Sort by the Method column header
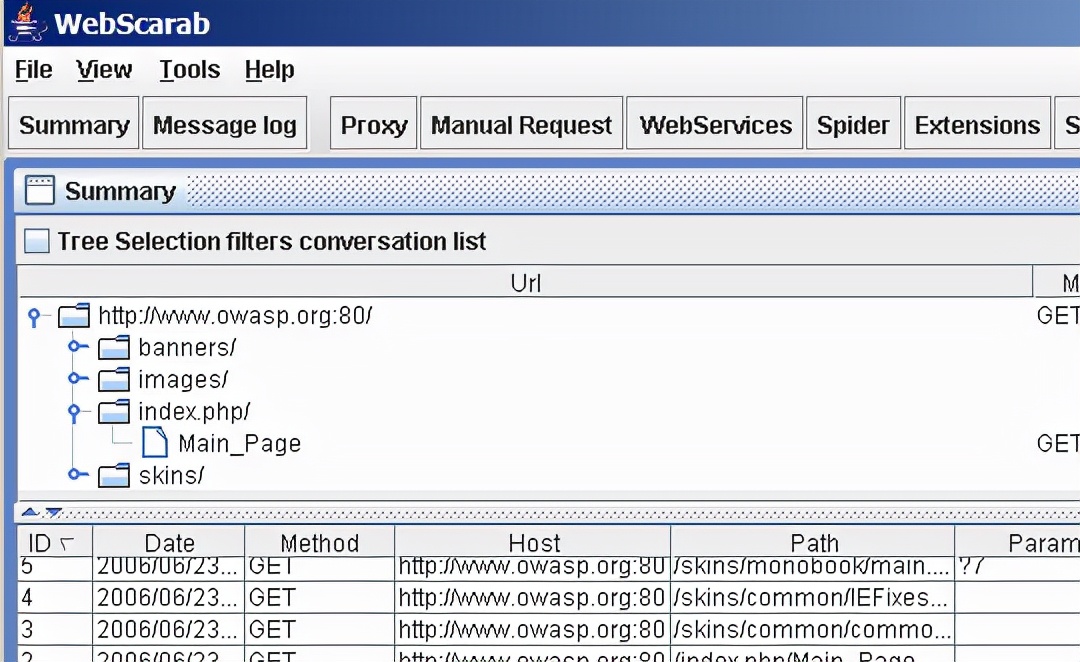This screenshot has width=1080, height=662. click(x=320, y=543)
